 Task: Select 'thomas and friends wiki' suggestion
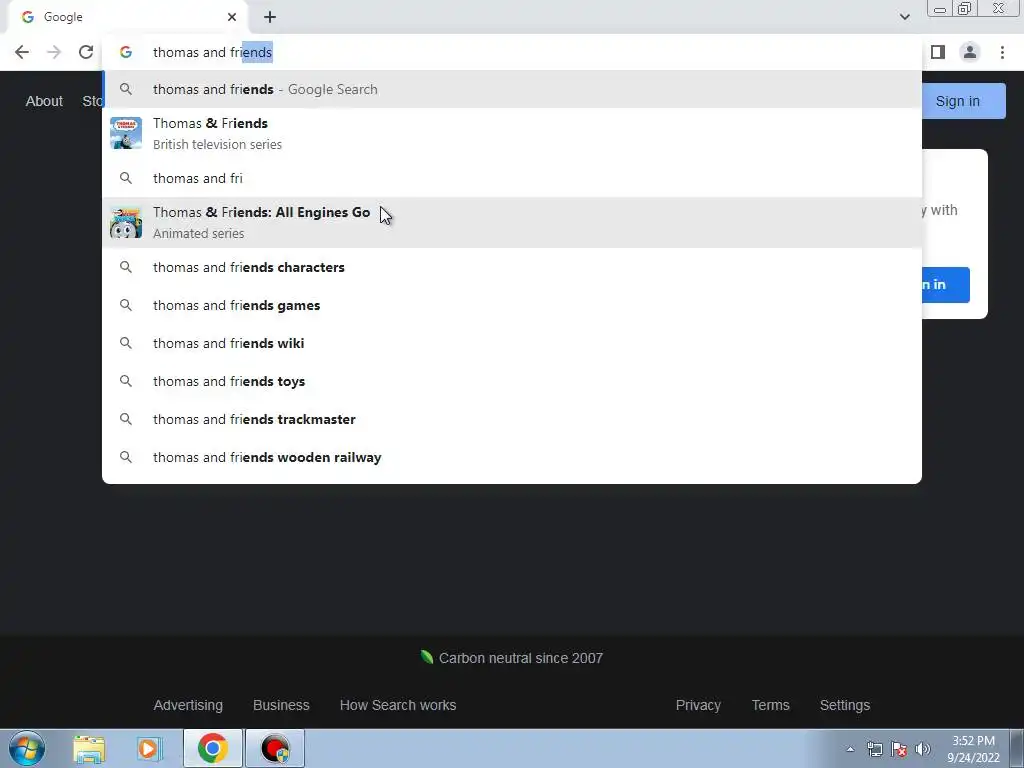pyautogui.click(x=512, y=344)
